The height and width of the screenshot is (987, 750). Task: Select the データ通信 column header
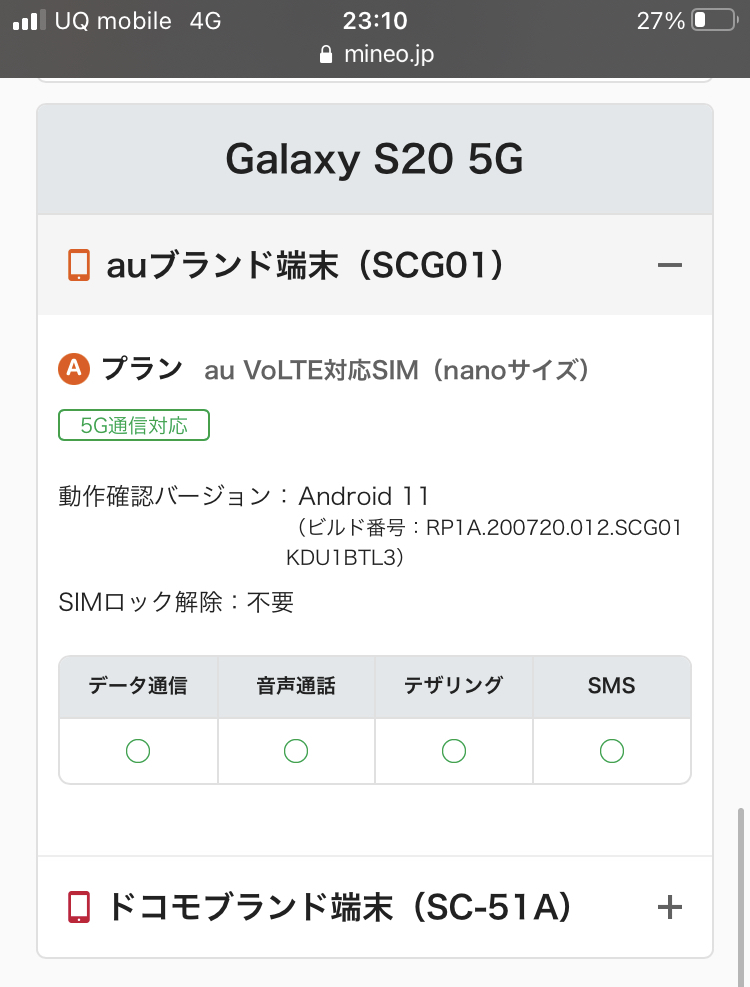(x=138, y=686)
